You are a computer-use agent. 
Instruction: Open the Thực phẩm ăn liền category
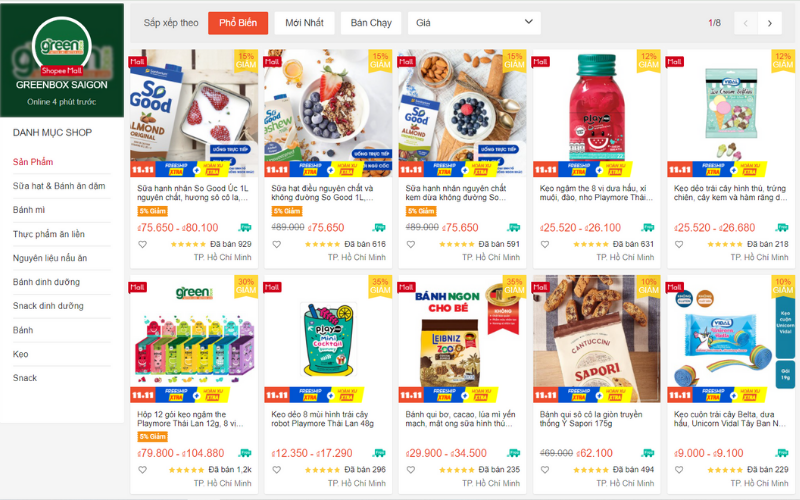tap(49, 234)
